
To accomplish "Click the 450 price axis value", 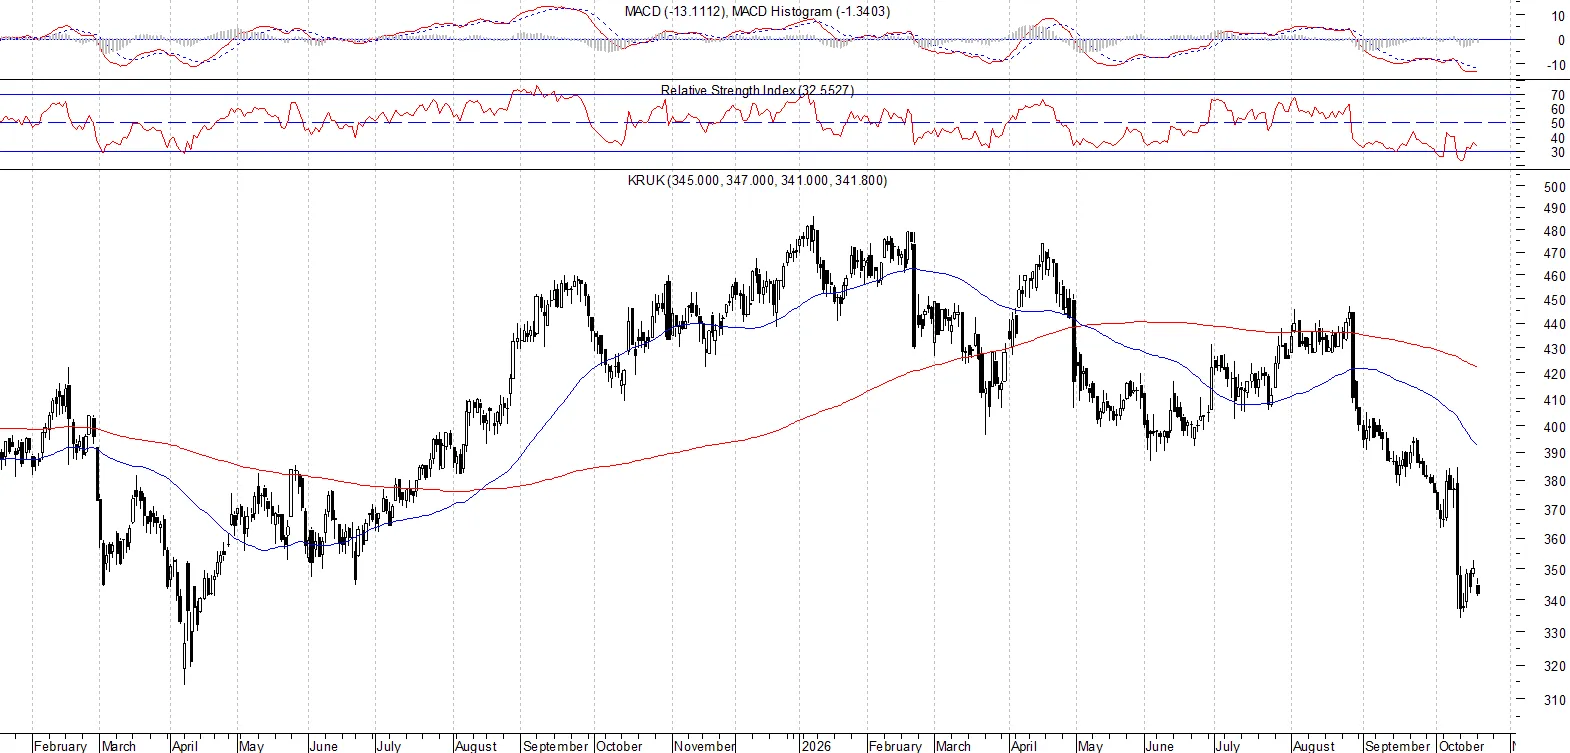I will click(1555, 300).
